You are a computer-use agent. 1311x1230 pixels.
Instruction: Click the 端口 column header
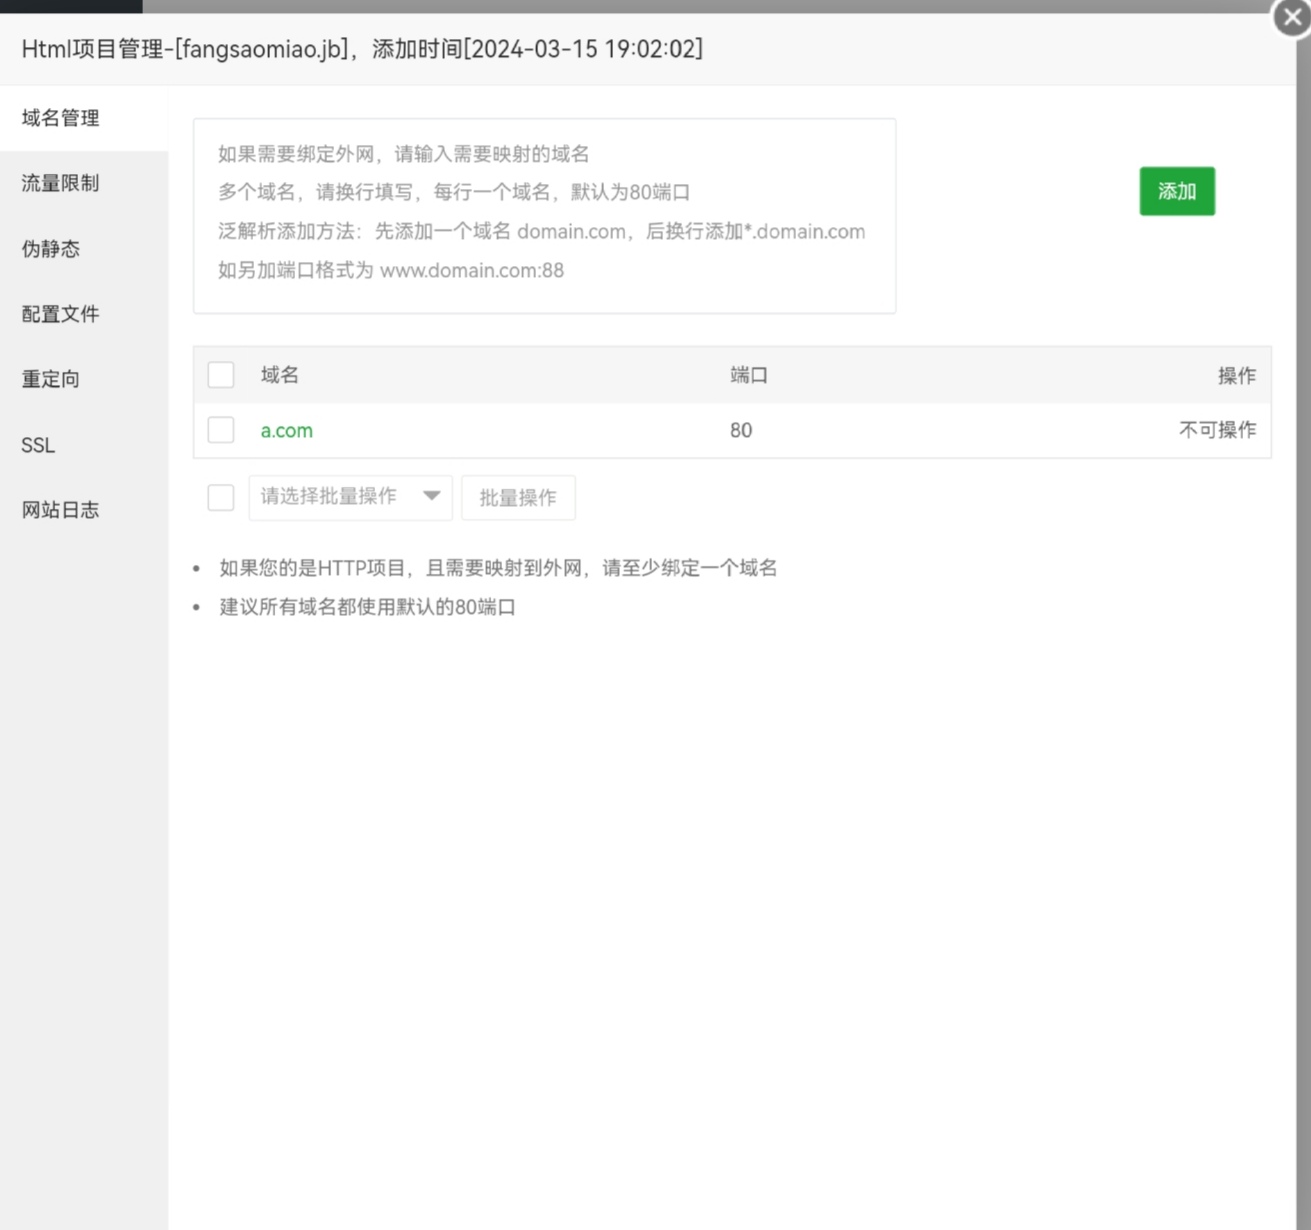point(749,375)
